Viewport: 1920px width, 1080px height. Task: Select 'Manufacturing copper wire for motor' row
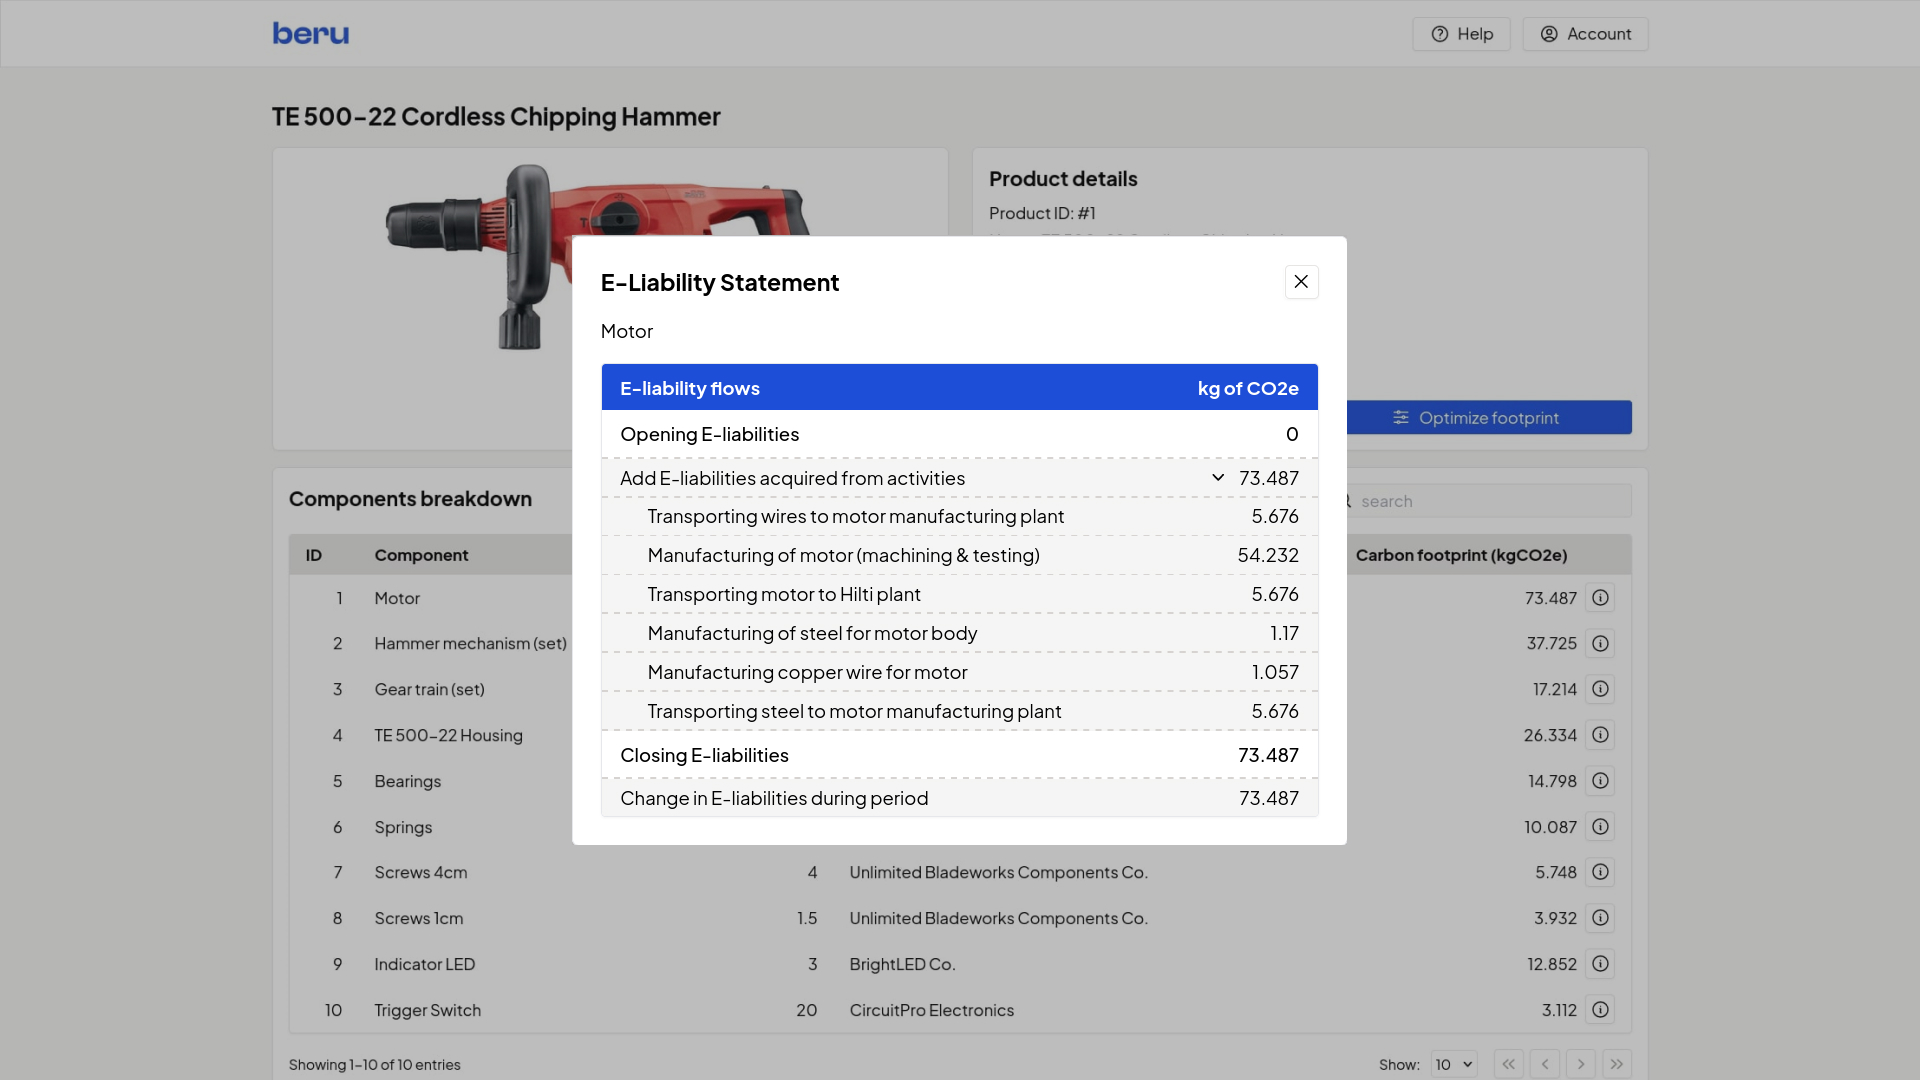(959, 673)
